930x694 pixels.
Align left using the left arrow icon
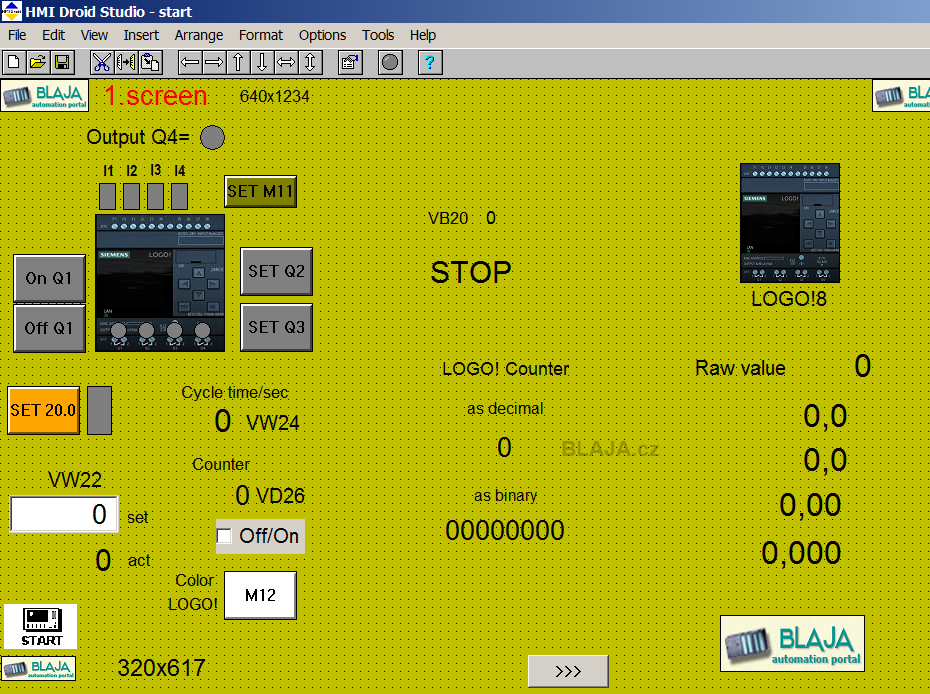click(190, 62)
